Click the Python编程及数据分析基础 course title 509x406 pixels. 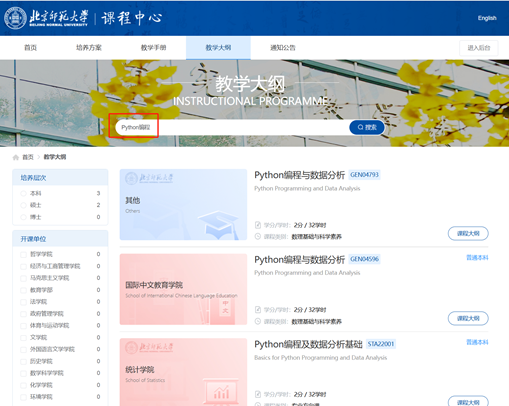point(308,344)
